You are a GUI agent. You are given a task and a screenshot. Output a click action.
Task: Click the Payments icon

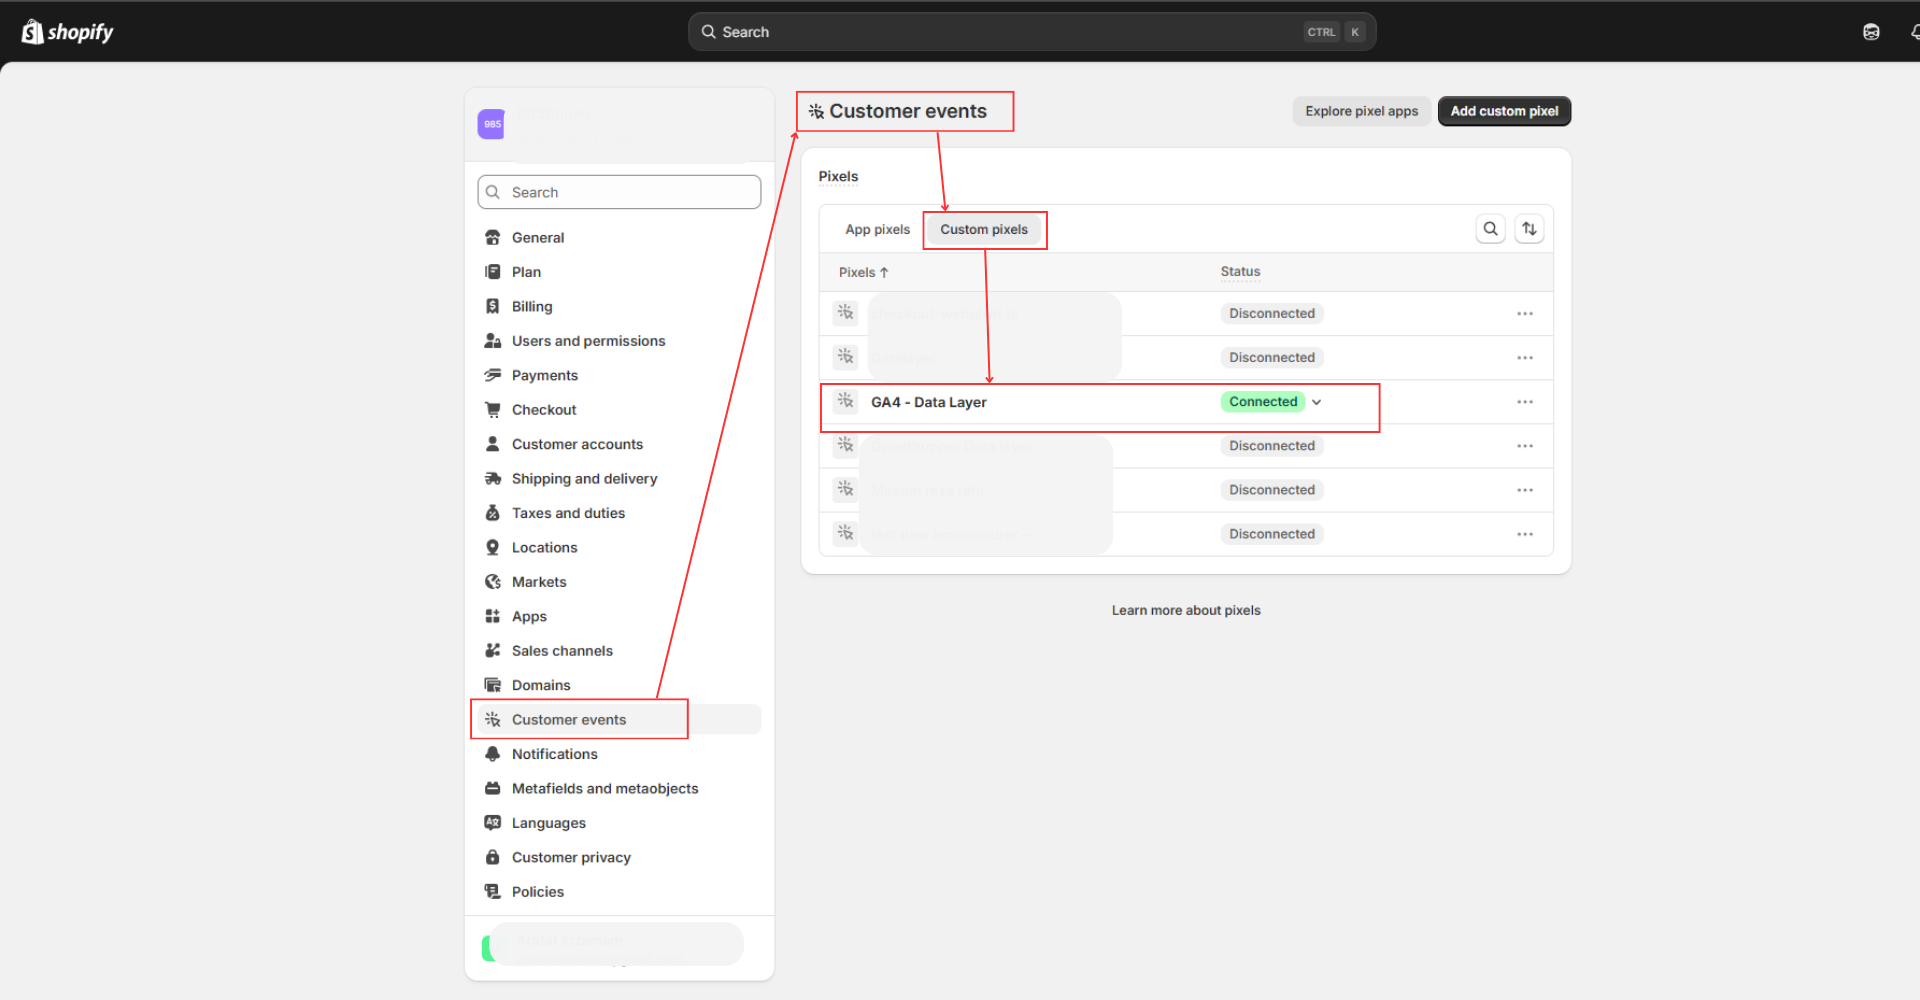pos(493,376)
